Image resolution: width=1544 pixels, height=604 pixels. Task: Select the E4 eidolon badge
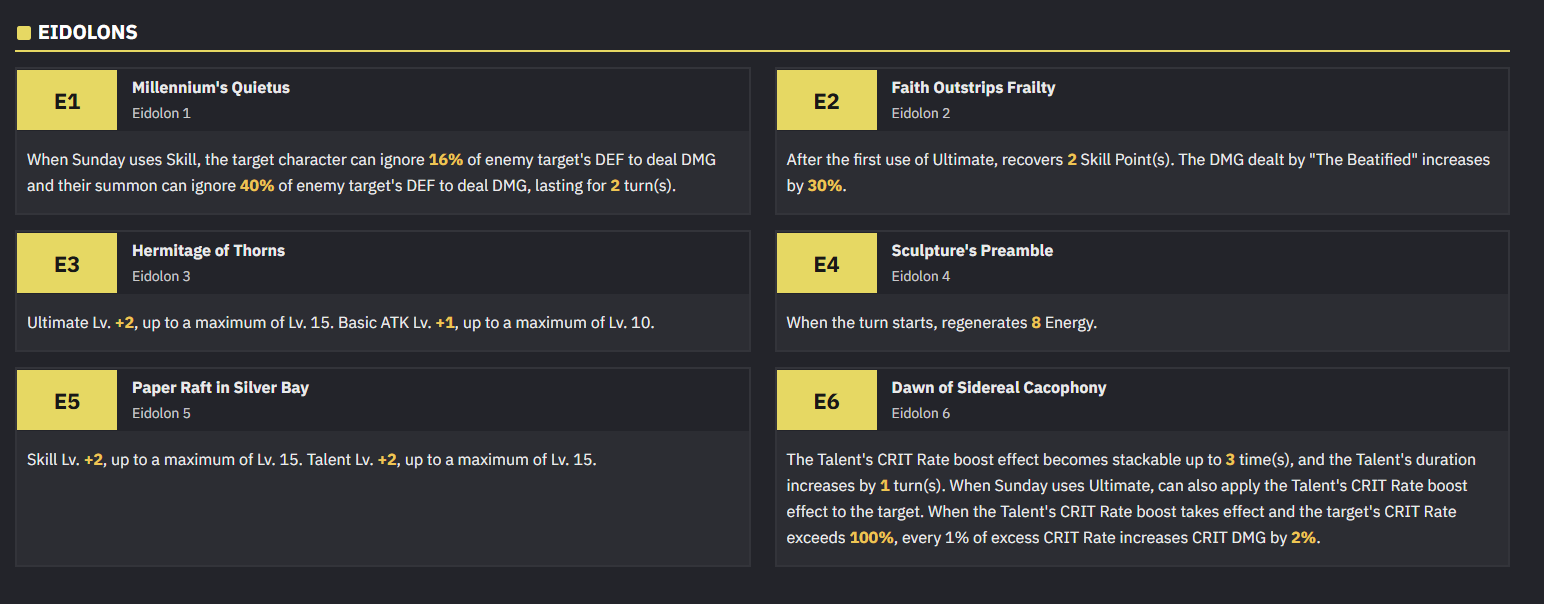point(826,264)
